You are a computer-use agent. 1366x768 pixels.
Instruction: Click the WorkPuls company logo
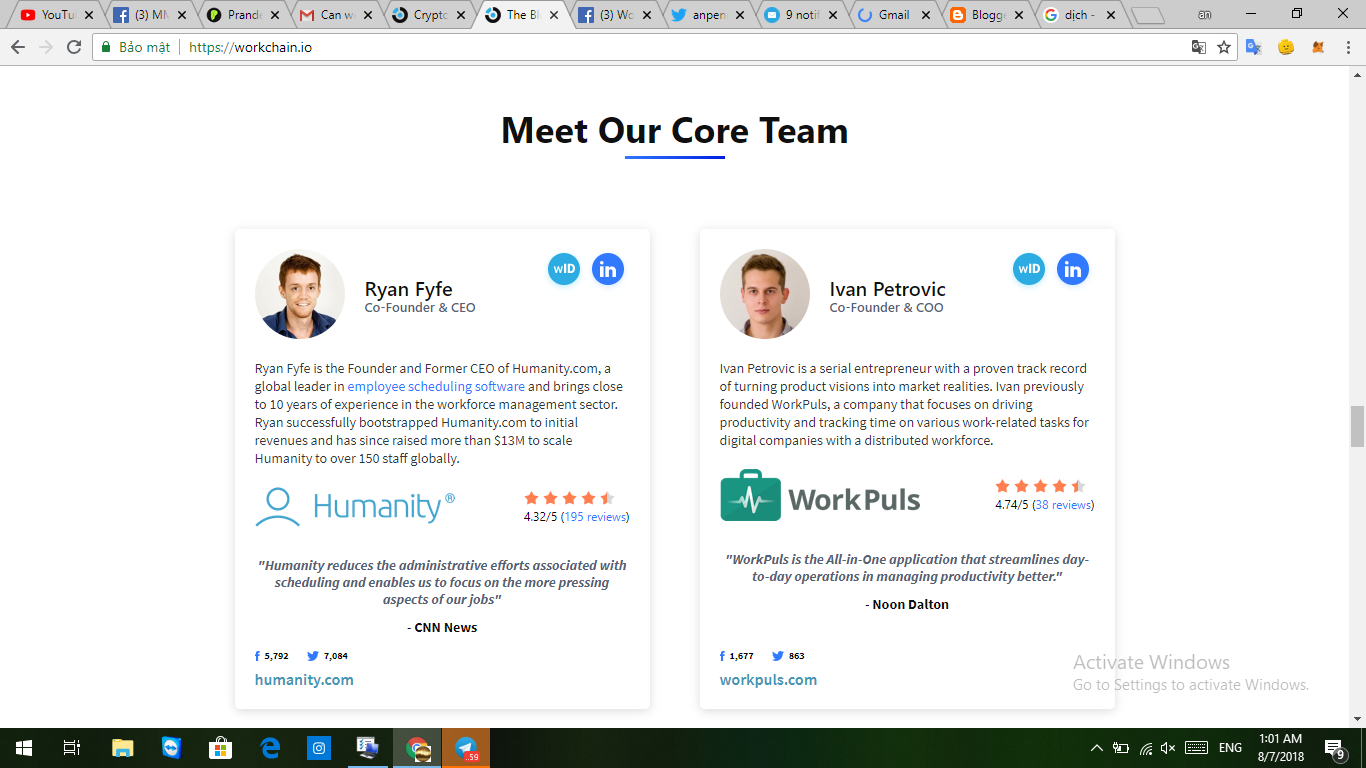tap(820, 496)
